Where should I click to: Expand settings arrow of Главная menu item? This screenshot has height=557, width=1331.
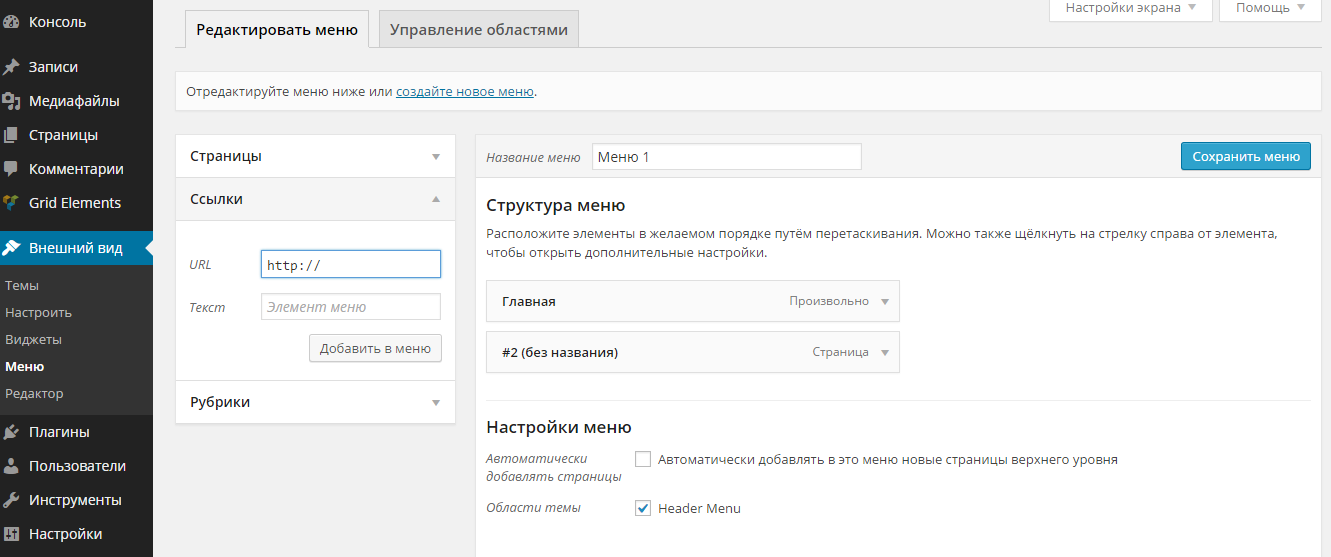tap(885, 301)
